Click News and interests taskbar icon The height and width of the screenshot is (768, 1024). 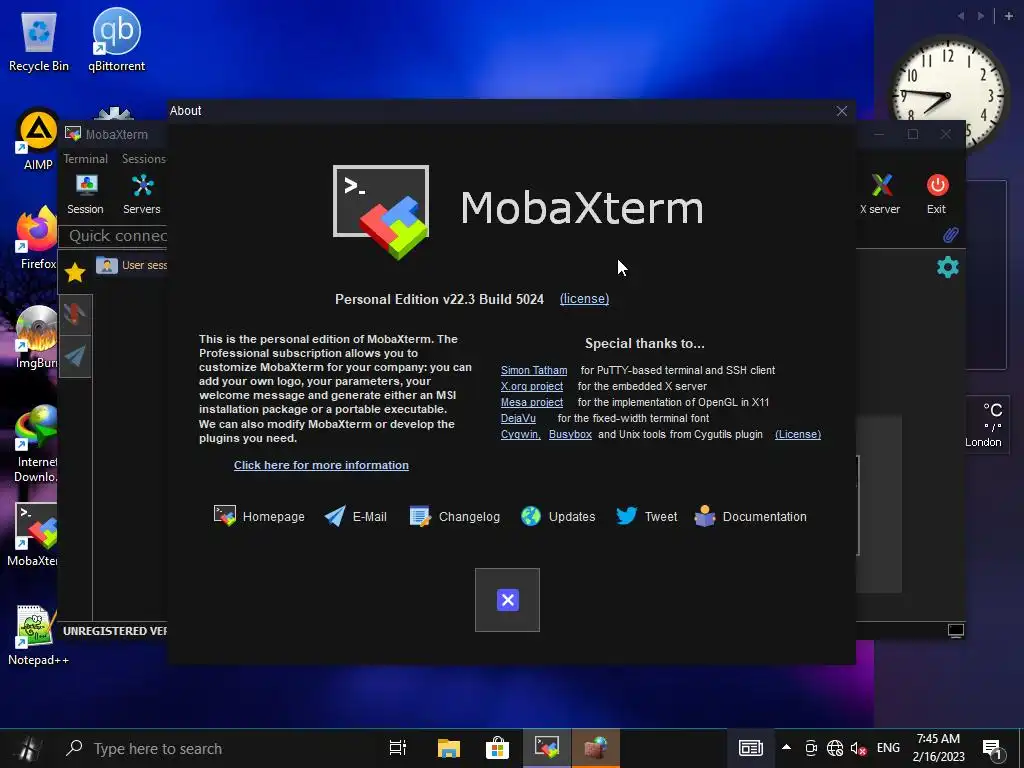[x=750, y=748]
